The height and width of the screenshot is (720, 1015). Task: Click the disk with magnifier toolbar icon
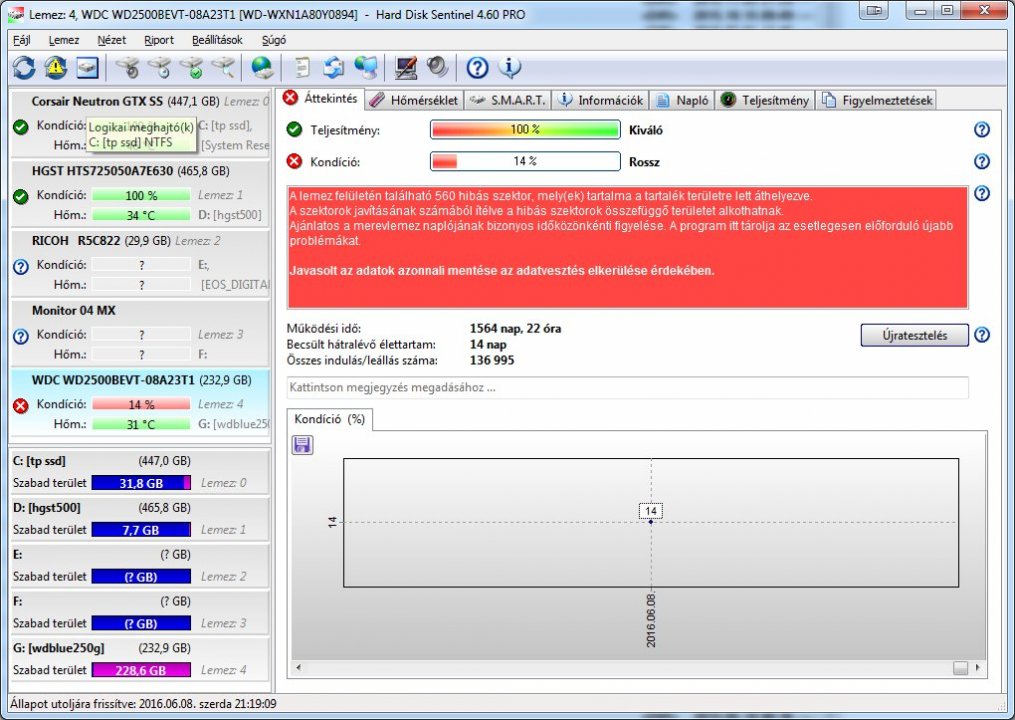point(223,67)
